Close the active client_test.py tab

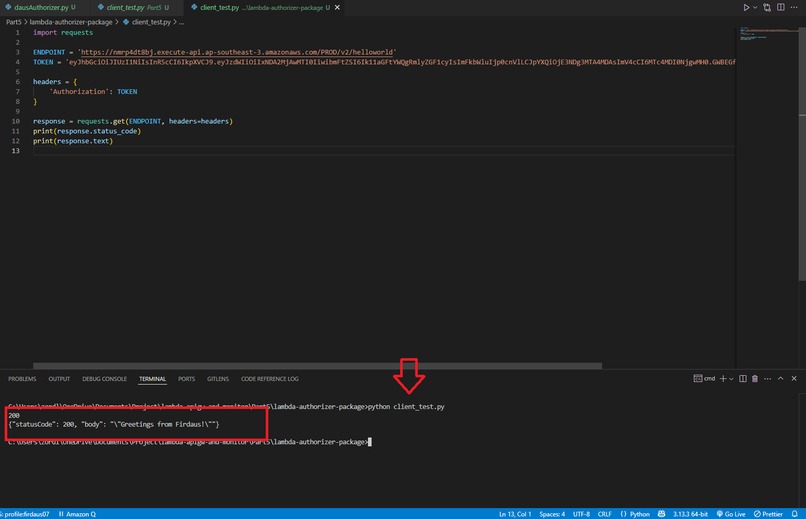tap(337, 7)
